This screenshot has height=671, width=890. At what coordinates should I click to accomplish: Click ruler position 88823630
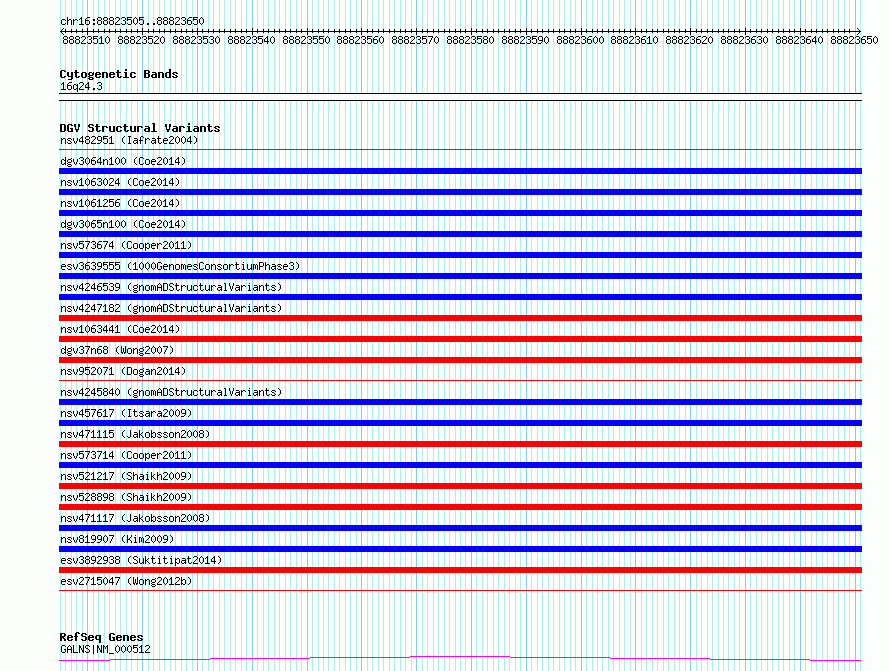tap(744, 40)
